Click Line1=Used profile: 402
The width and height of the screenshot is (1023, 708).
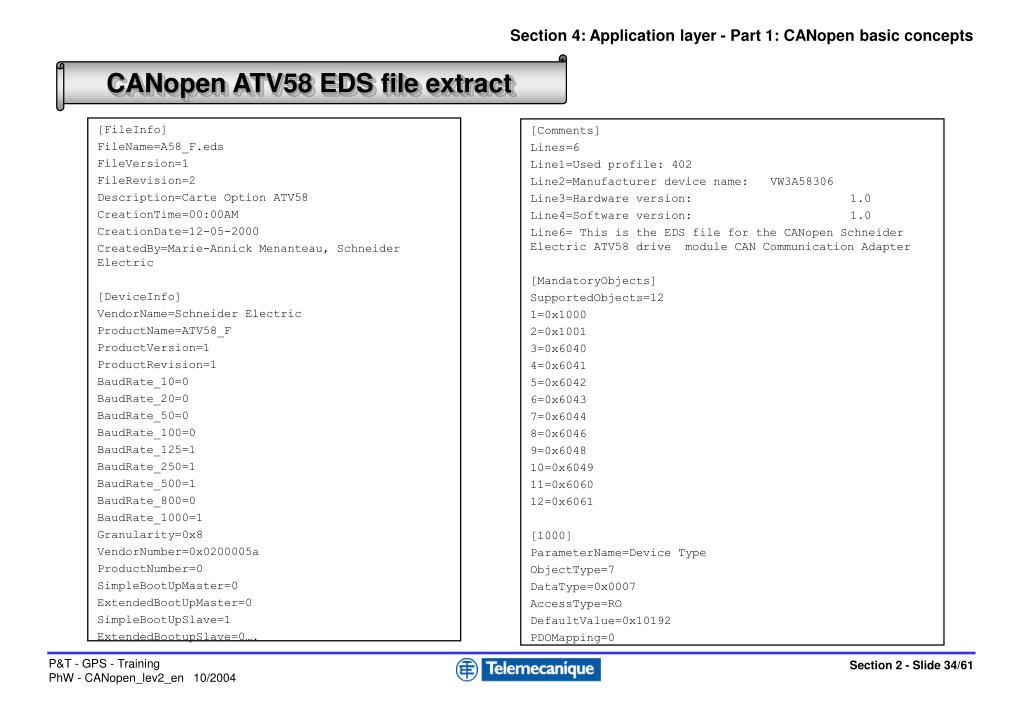pyautogui.click(x=611, y=164)
